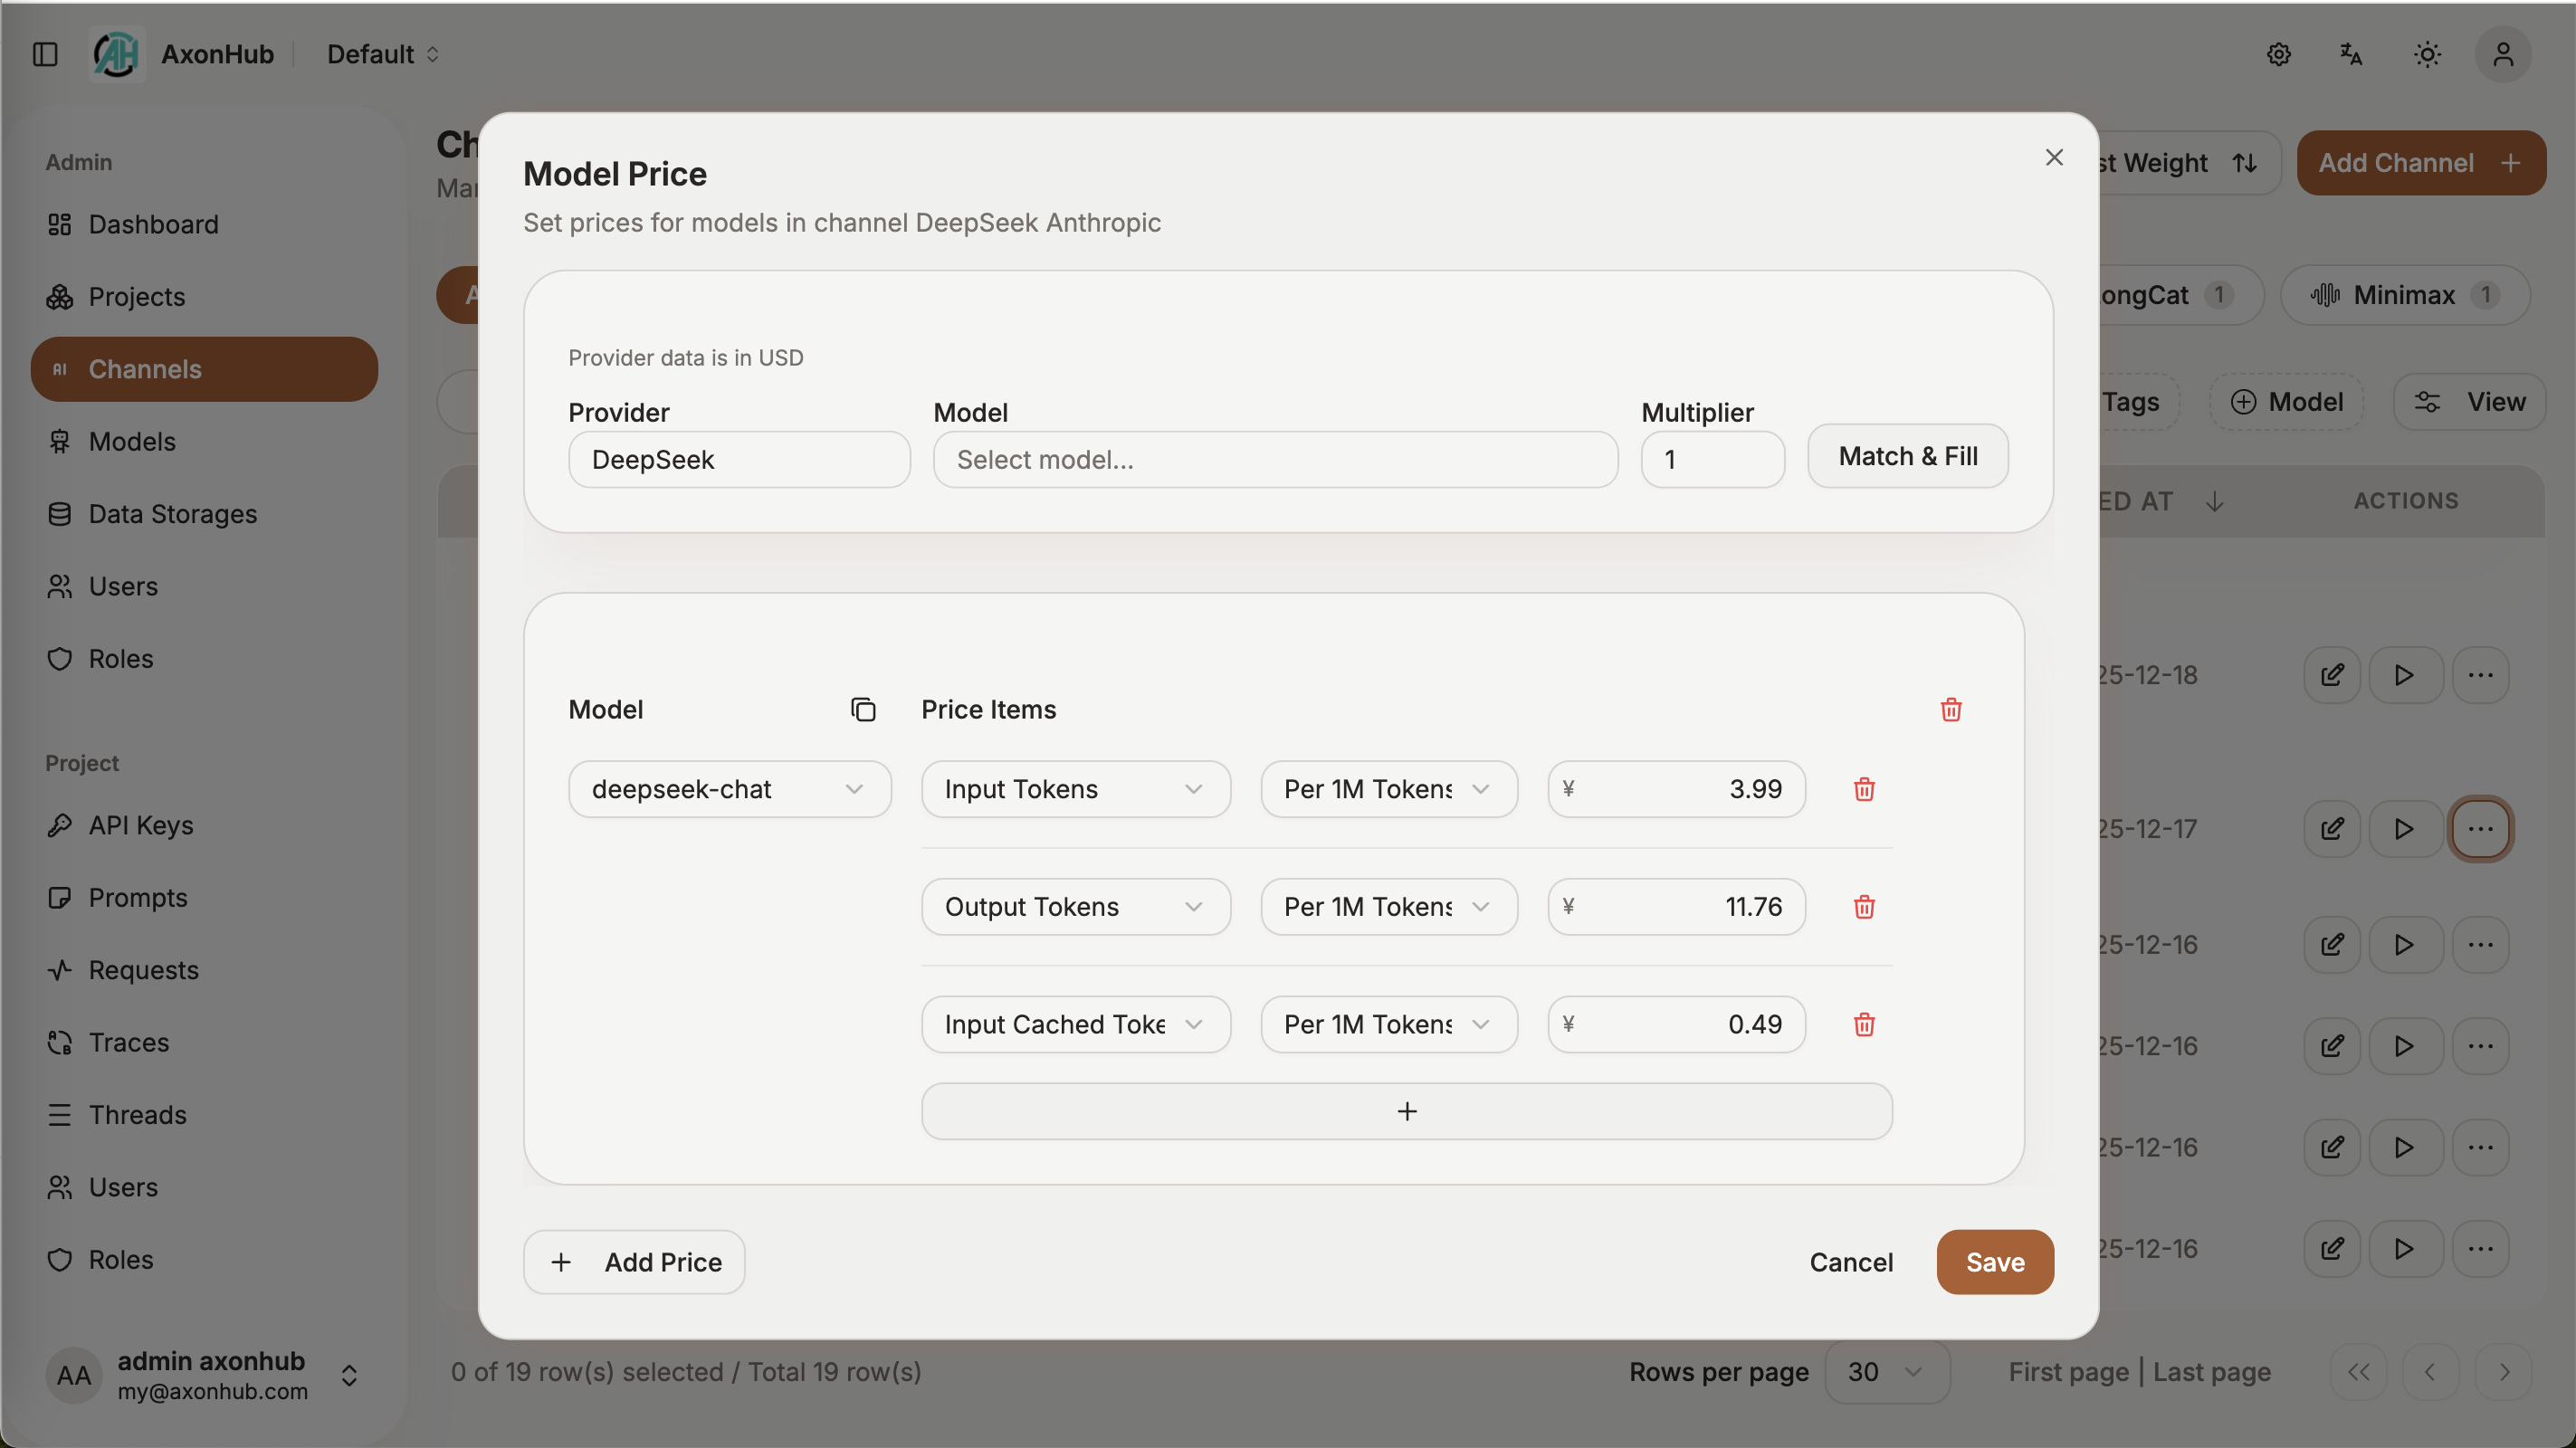
Task: Open Models in the sidebar
Action: (132, 441)
